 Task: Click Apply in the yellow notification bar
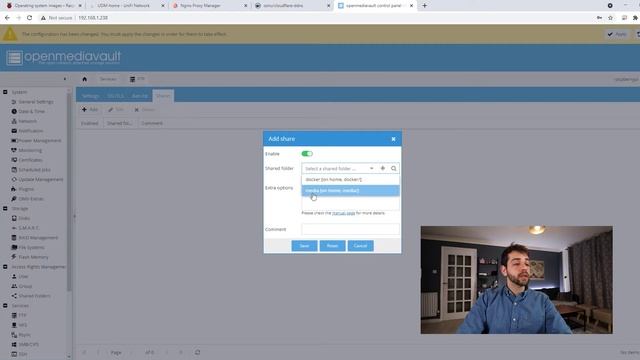(617, 34)
